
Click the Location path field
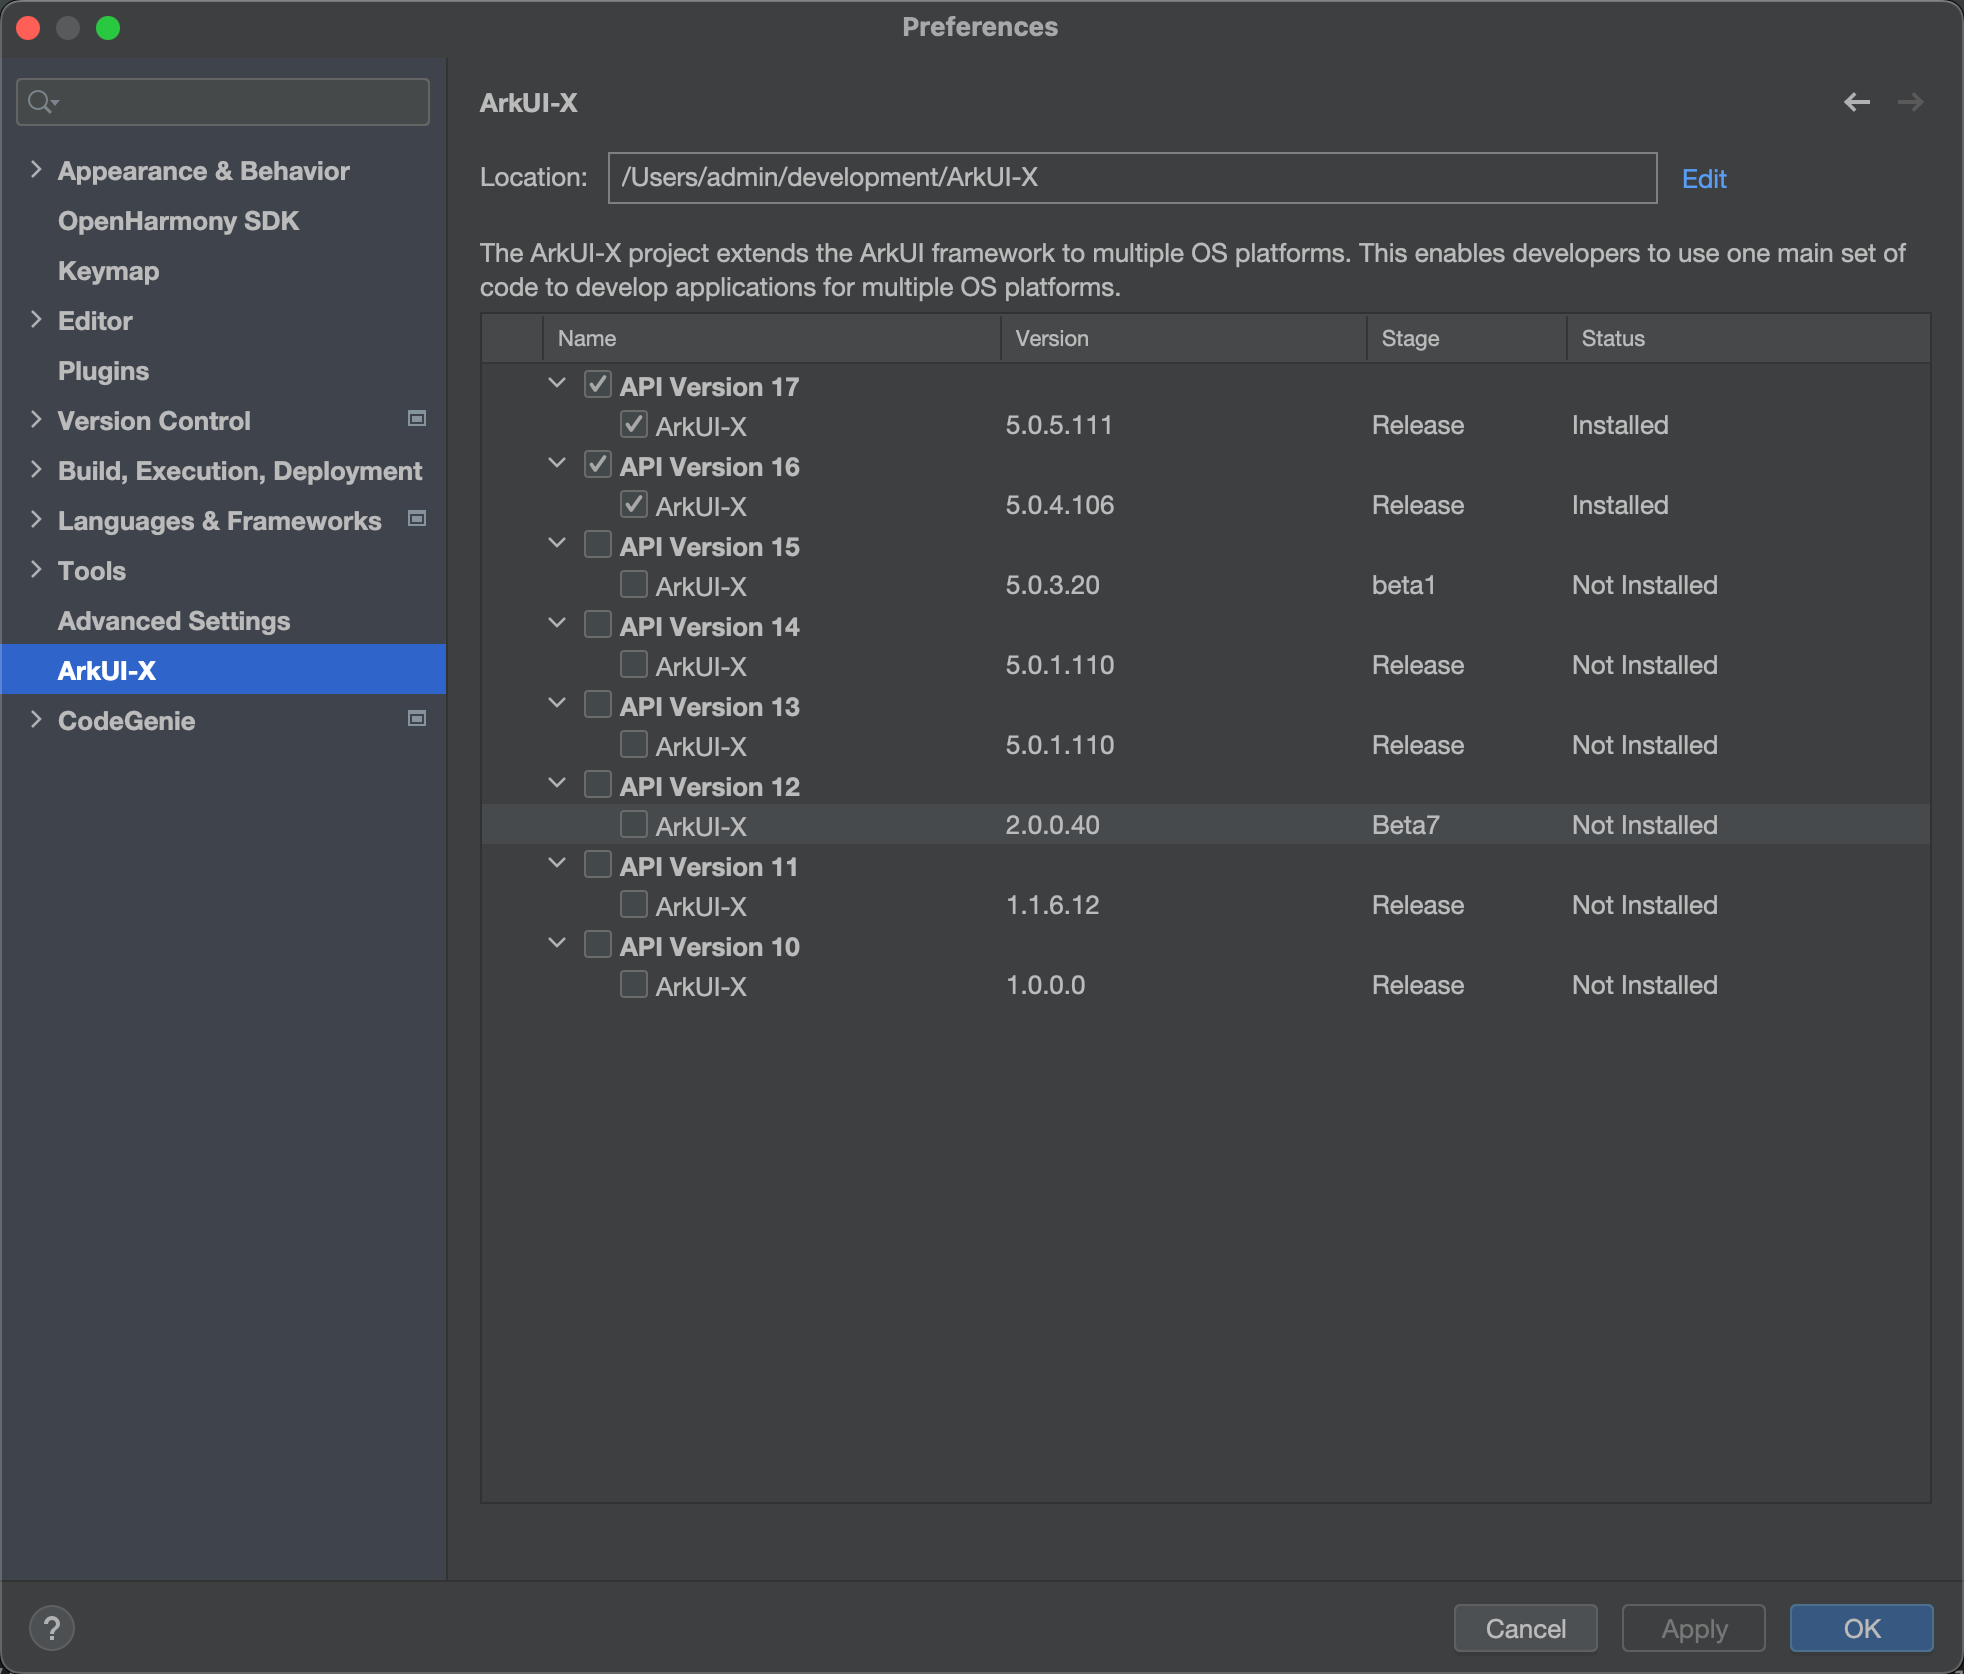(1132, 178)
